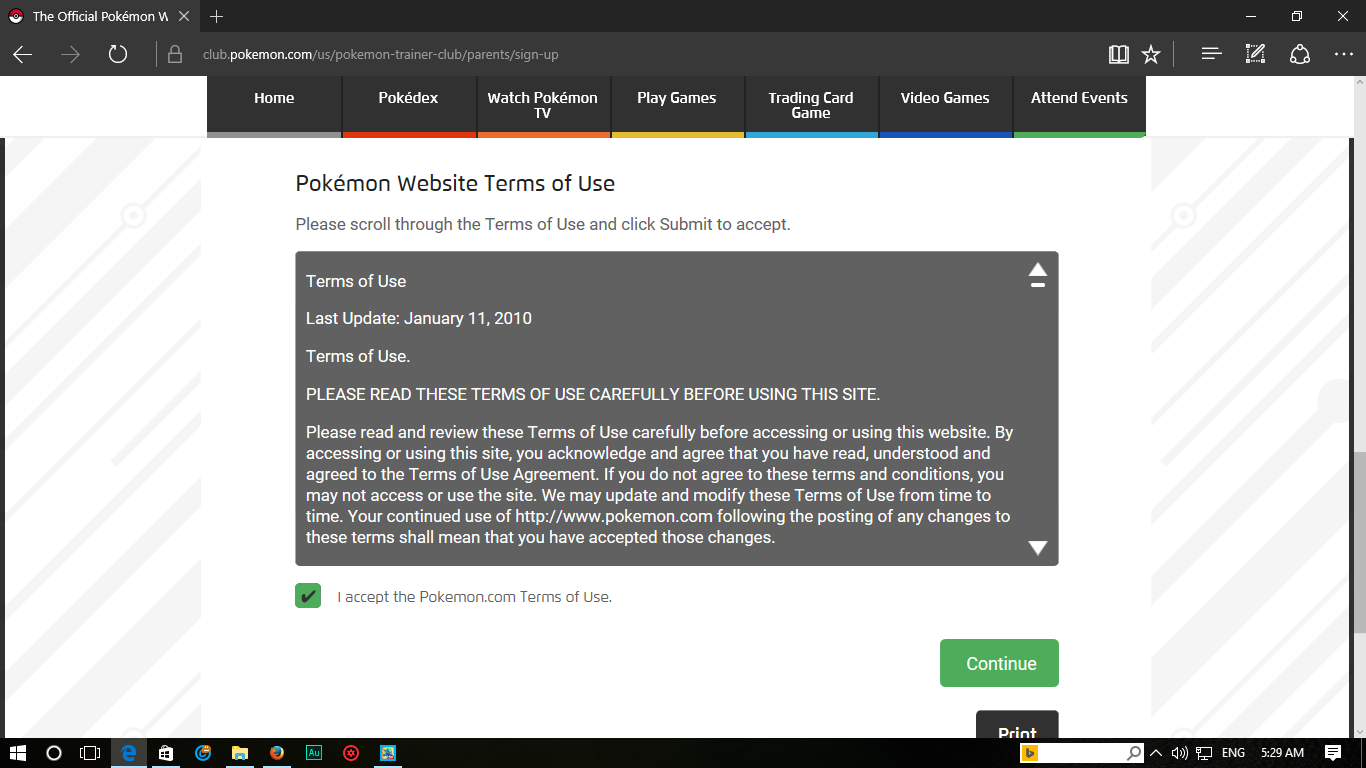This screenshot has width=1366, height=768.
Task: Click the 'Pokémon Website Terms of Use' heading
Action: coord(455,184)
